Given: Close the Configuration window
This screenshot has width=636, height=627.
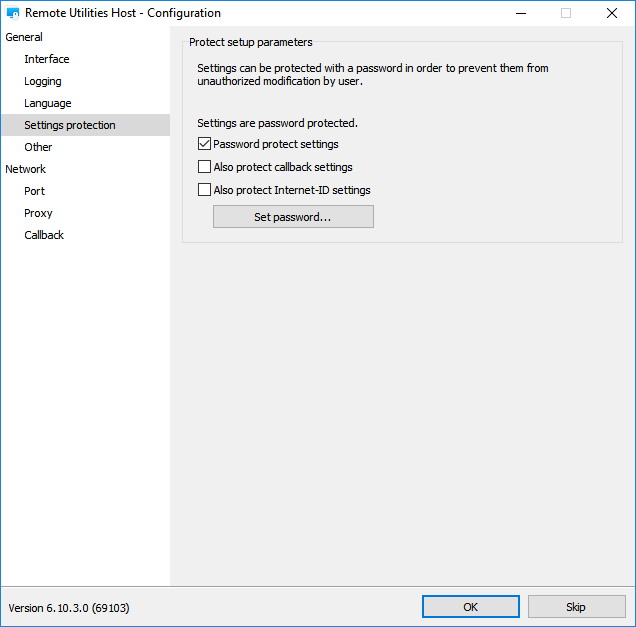Looking at the screenshot, I should [x=611, y=13].
